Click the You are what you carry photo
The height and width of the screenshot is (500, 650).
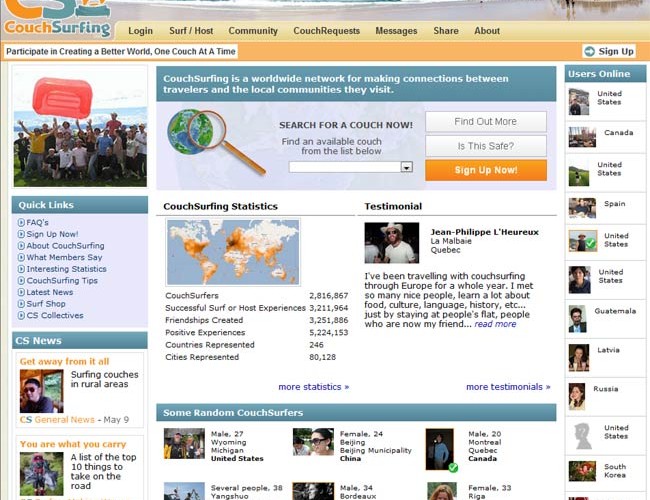[41, 474]
